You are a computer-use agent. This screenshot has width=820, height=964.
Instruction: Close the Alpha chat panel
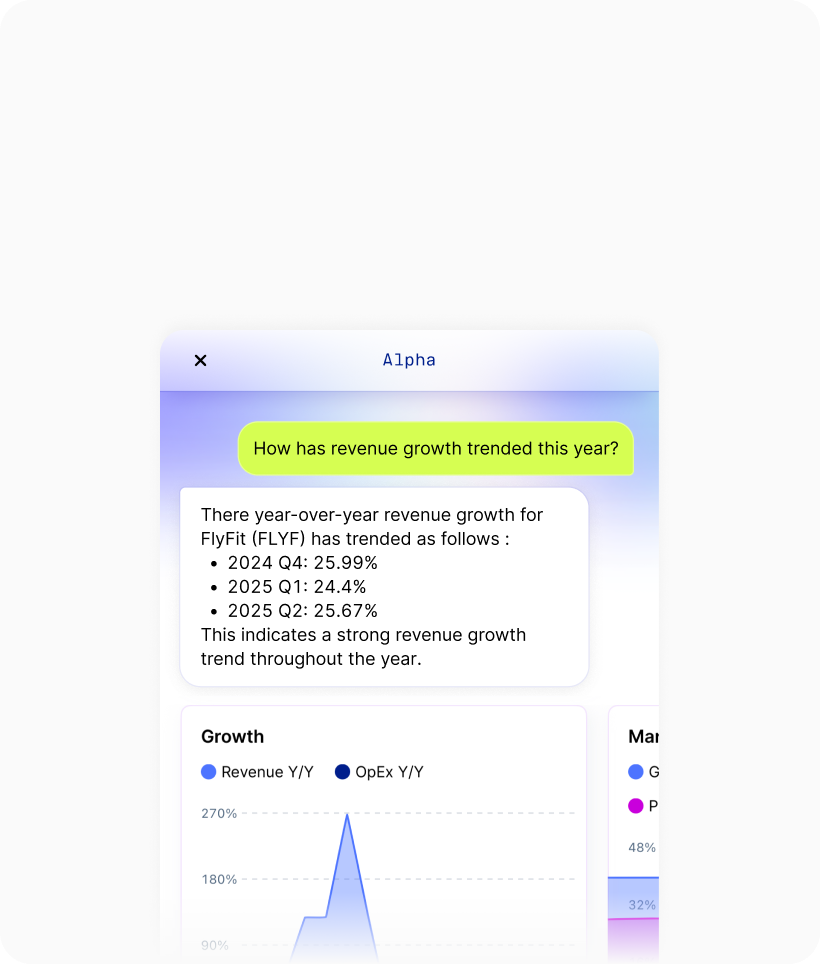click(200, 360)
